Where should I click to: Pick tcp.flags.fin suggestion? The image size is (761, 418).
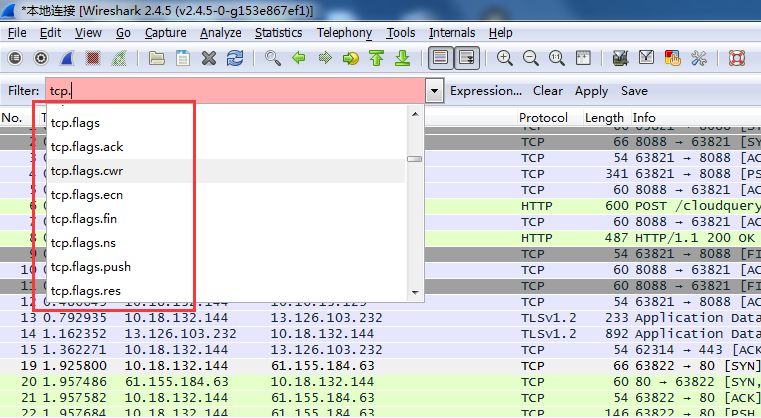tap(226, 219)
